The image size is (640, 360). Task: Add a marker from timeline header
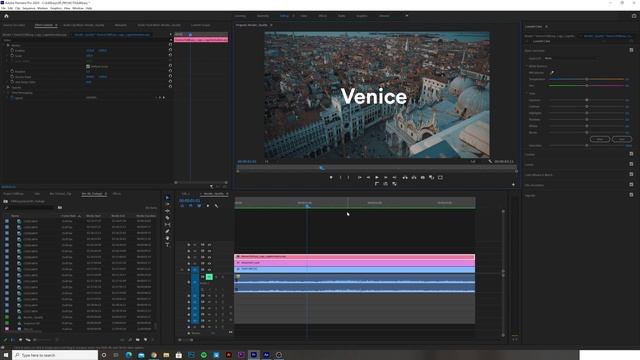(x=208, y=206)
